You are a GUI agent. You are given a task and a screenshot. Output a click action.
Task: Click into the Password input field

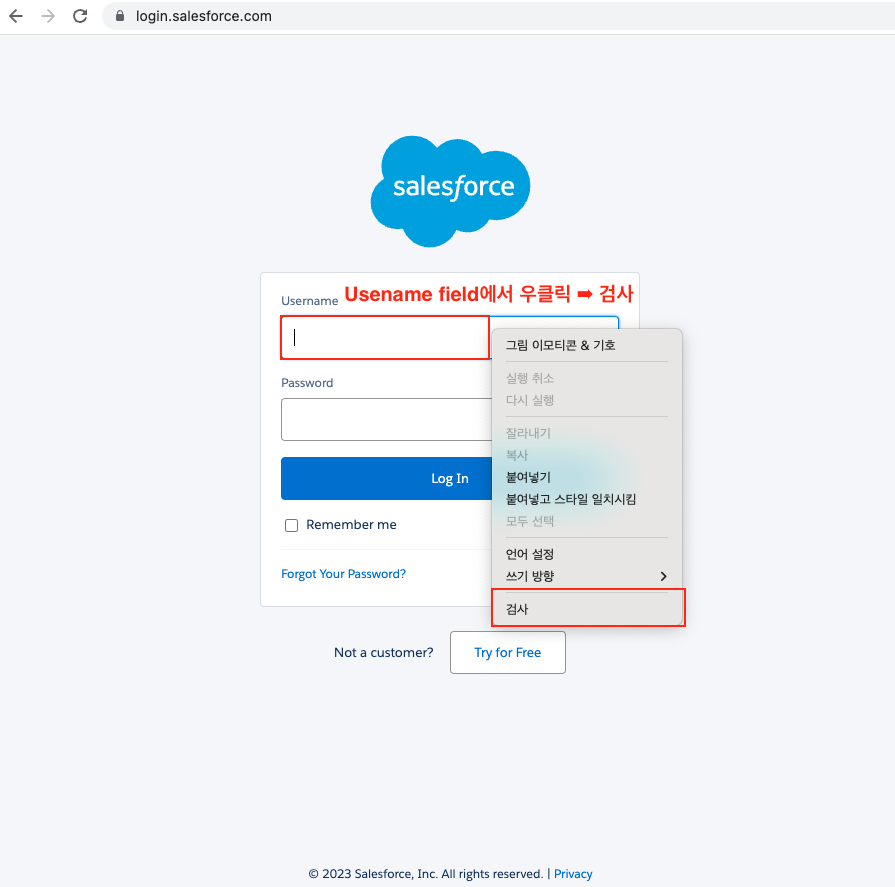point(385,419)
